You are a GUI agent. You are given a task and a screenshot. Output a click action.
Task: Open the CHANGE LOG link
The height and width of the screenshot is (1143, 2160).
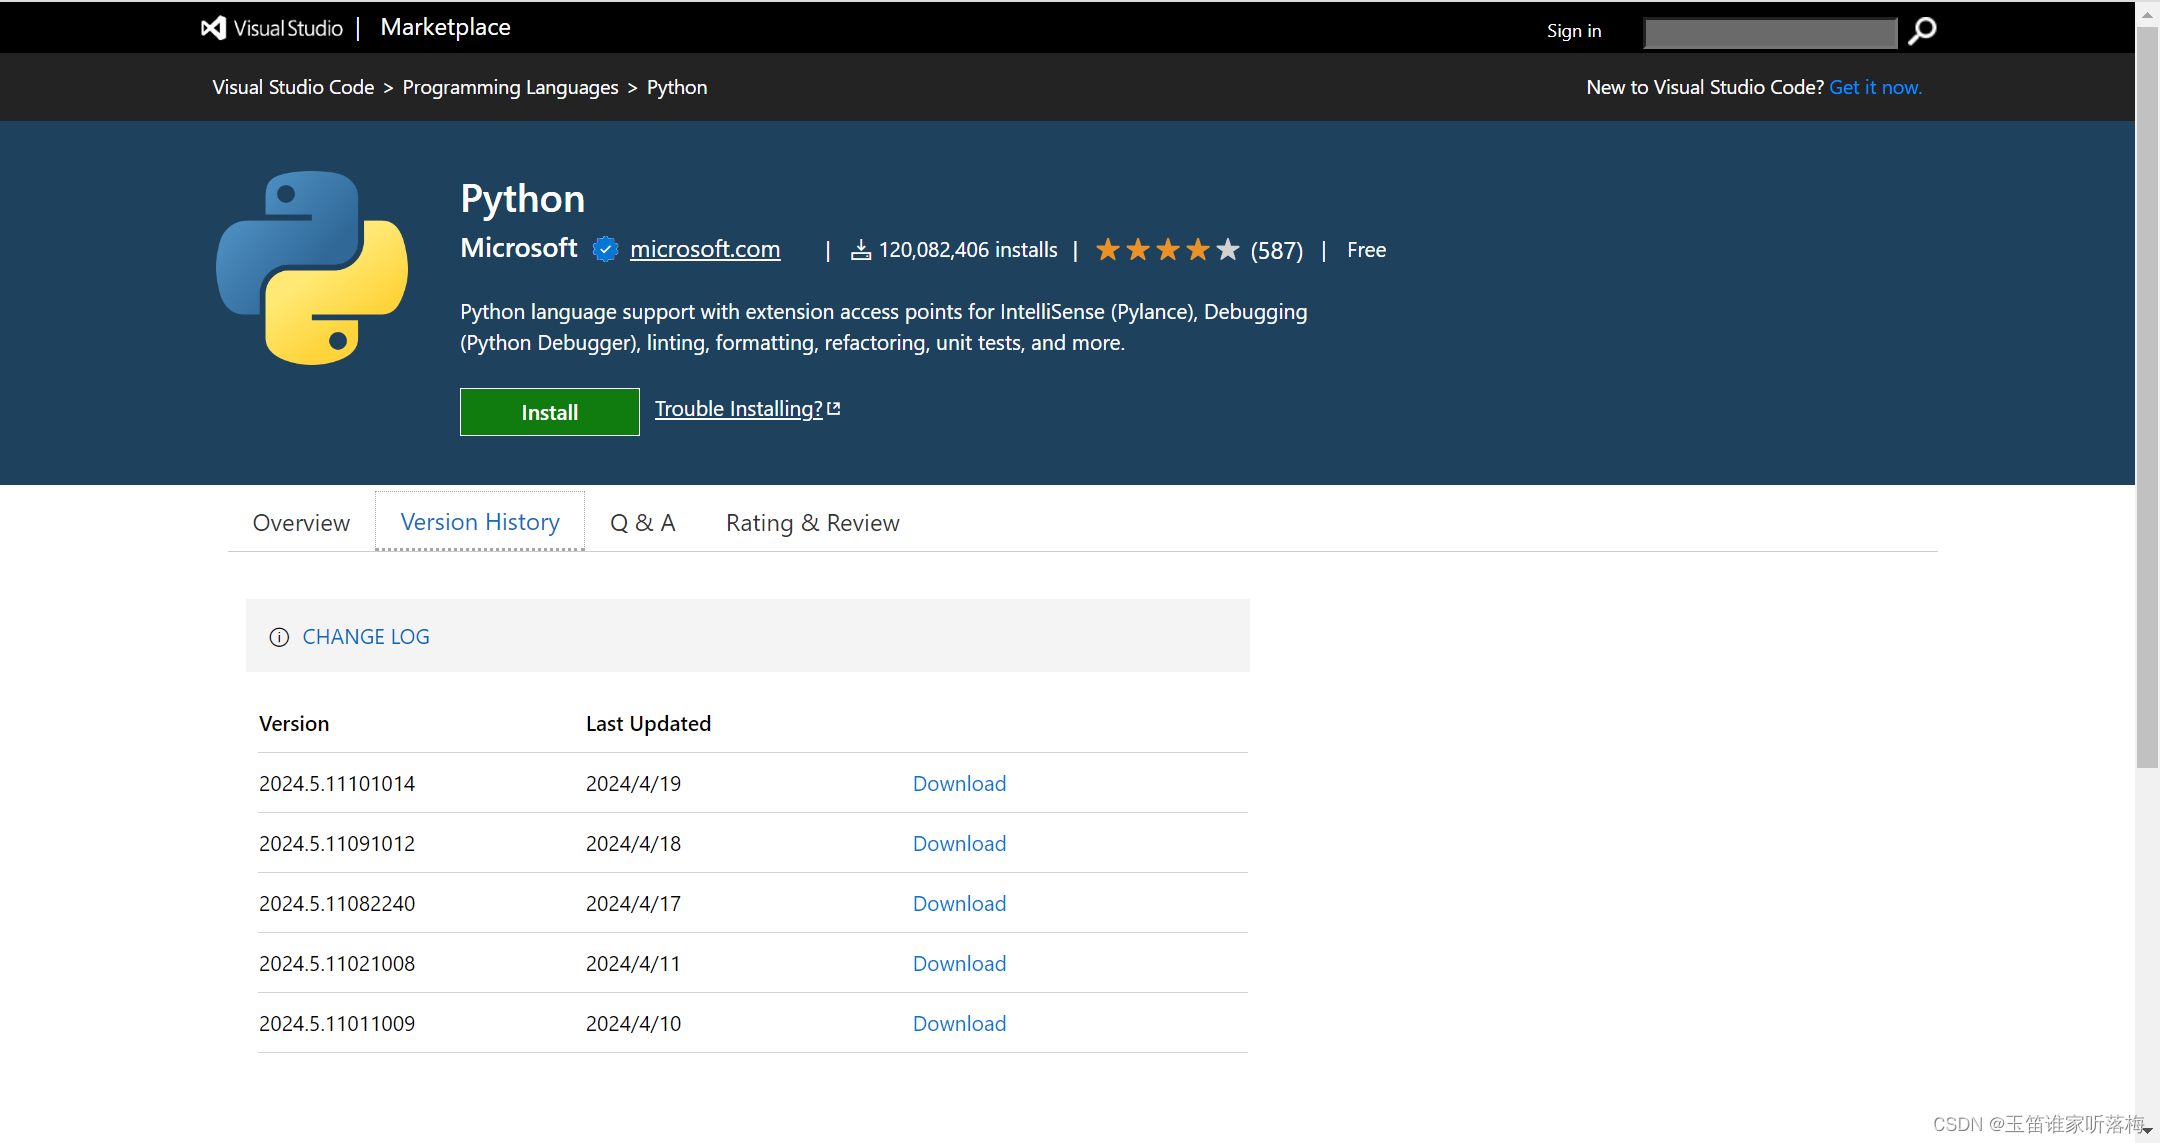click(x=366, y=637)
